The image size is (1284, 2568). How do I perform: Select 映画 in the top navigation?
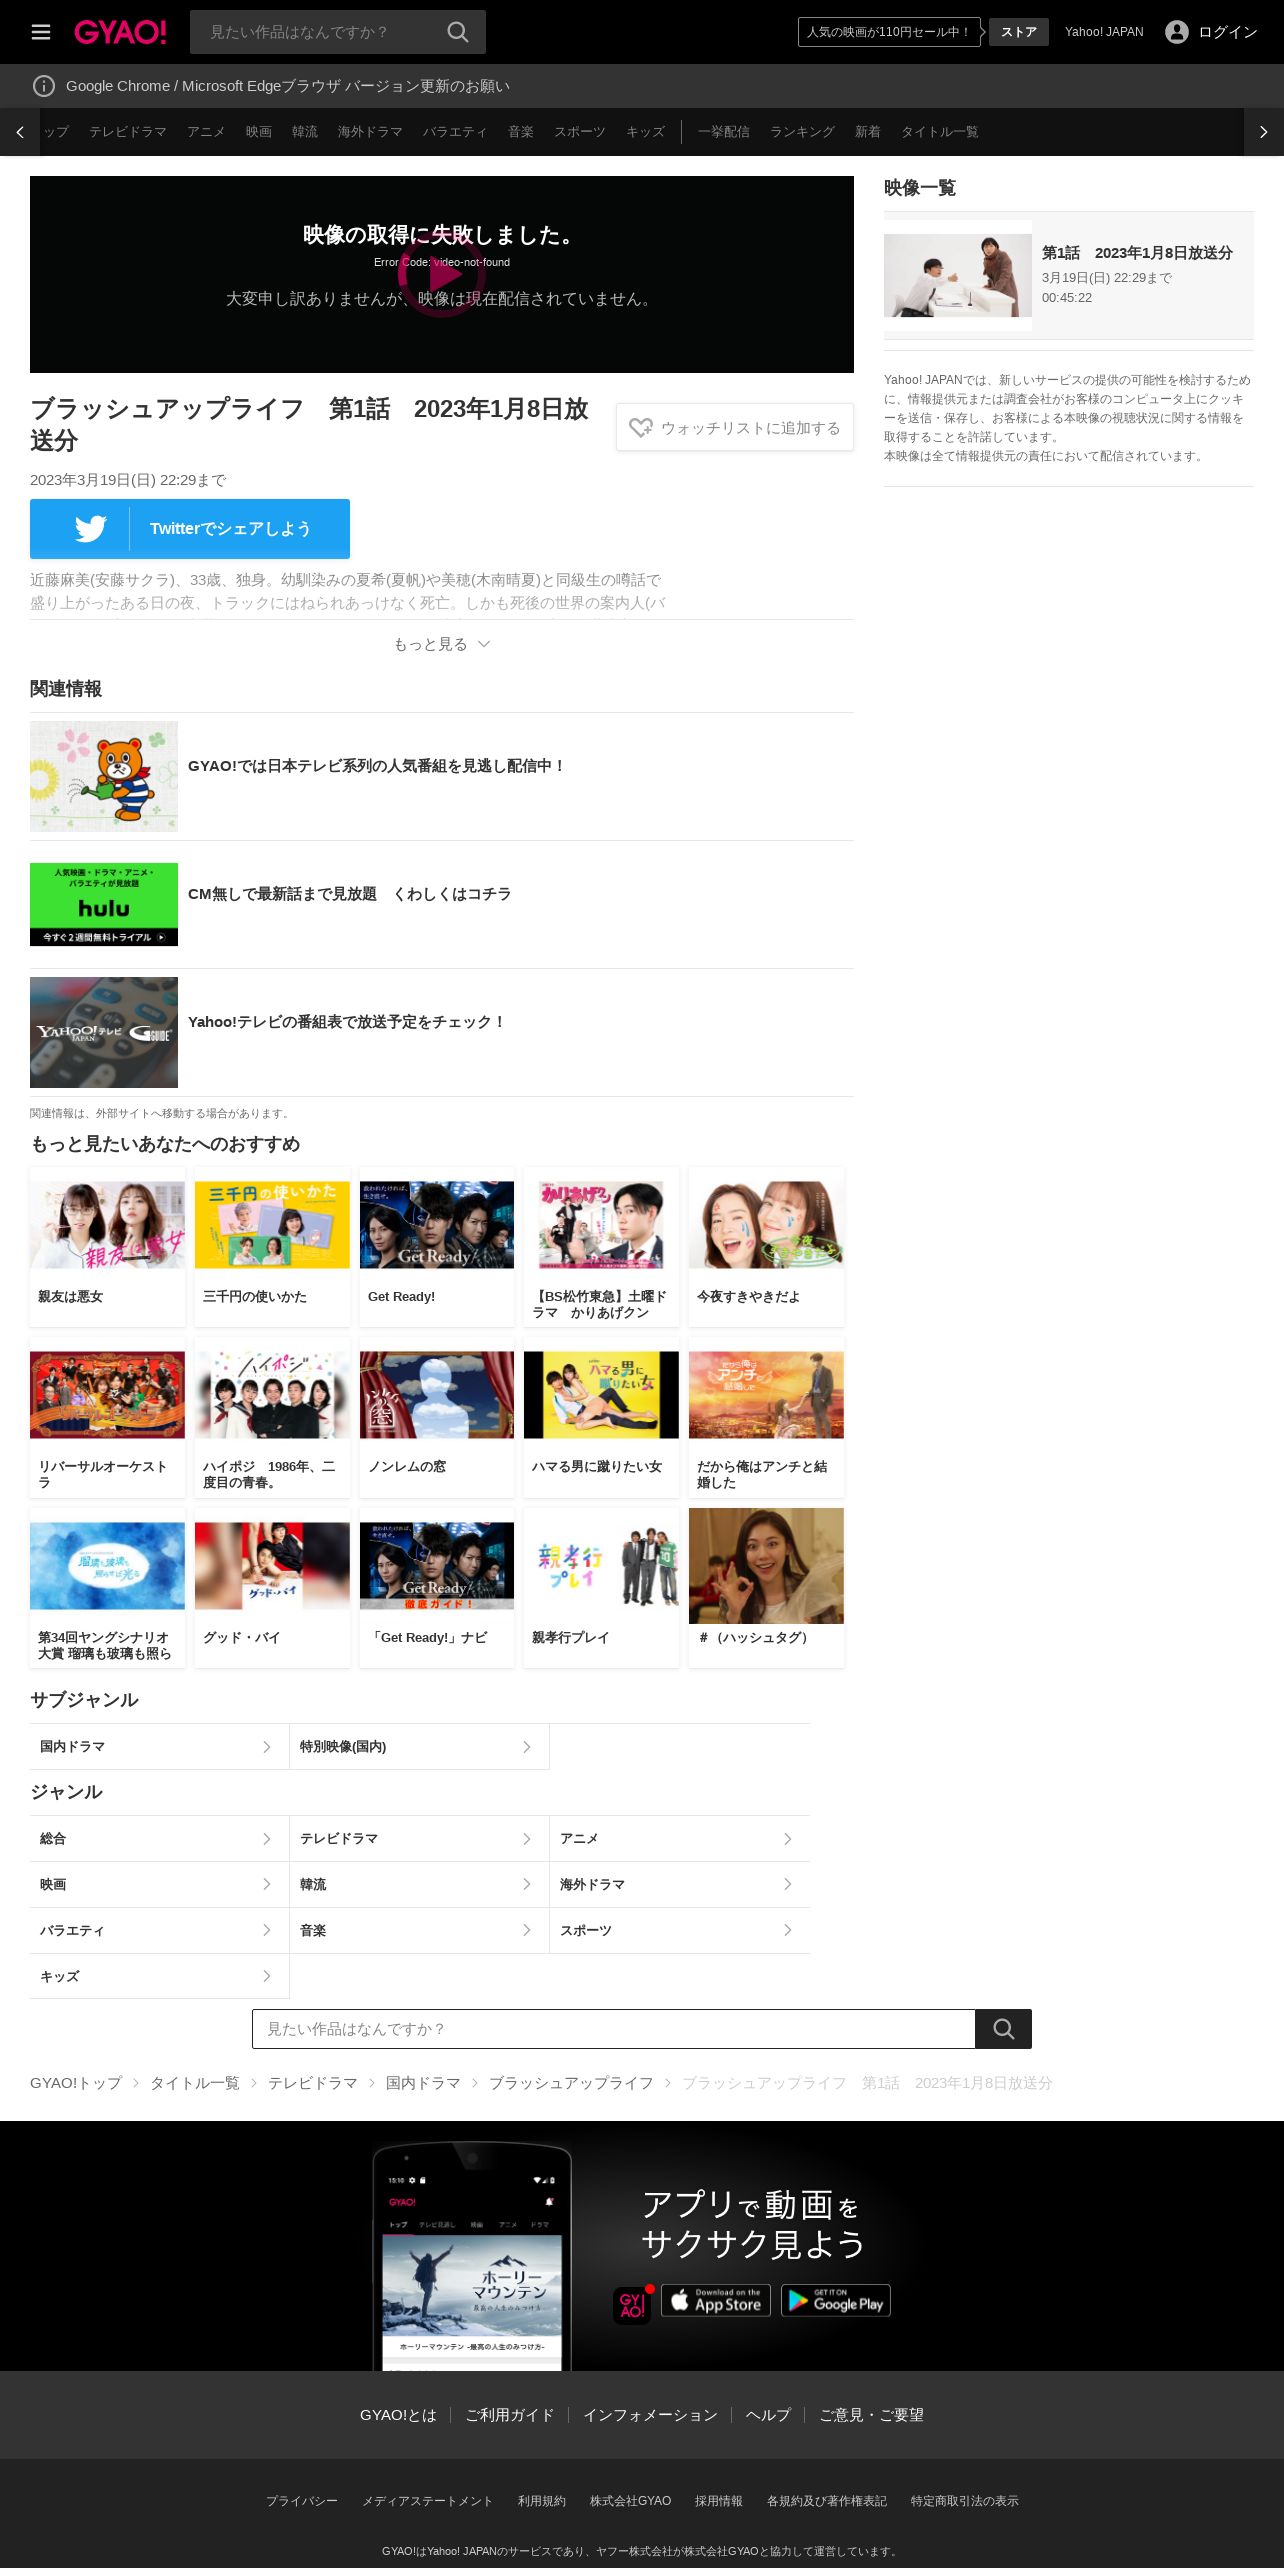(259, 132)
